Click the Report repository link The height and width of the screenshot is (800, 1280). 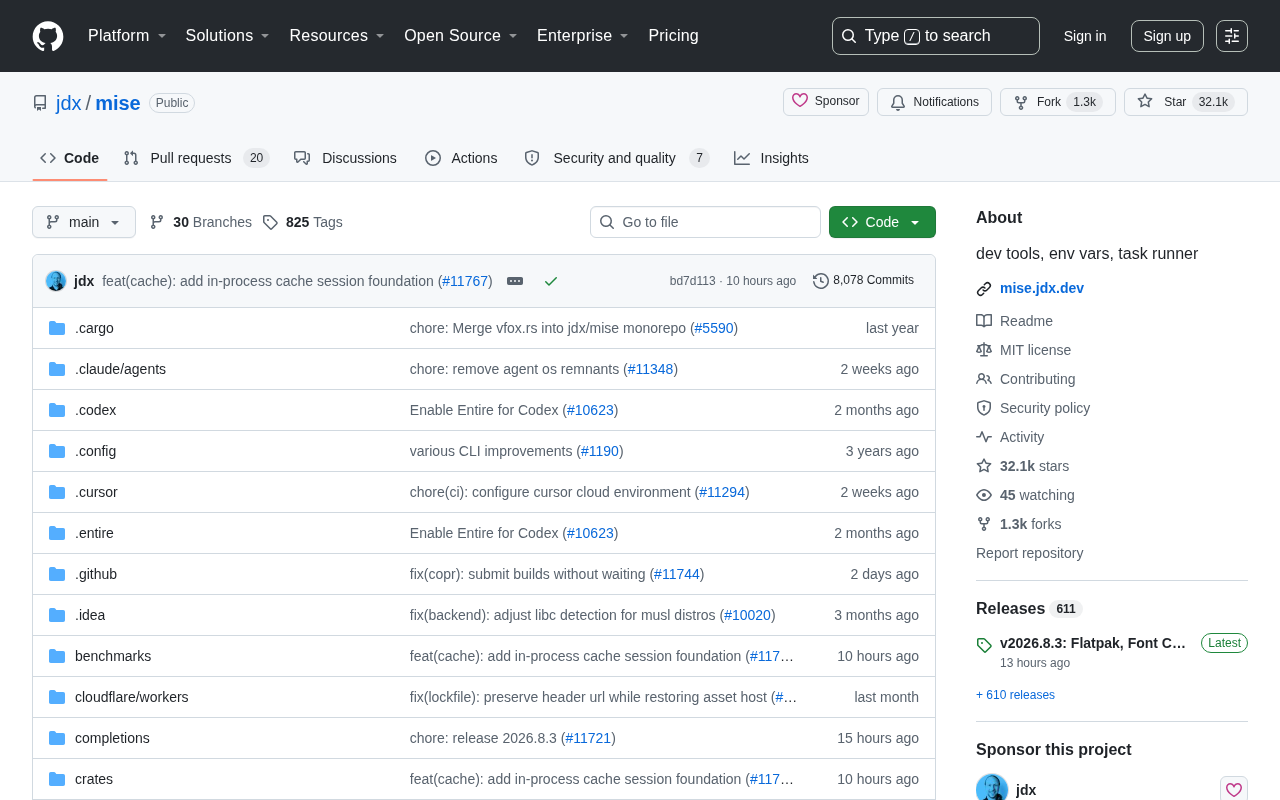tap(1030, 553)
